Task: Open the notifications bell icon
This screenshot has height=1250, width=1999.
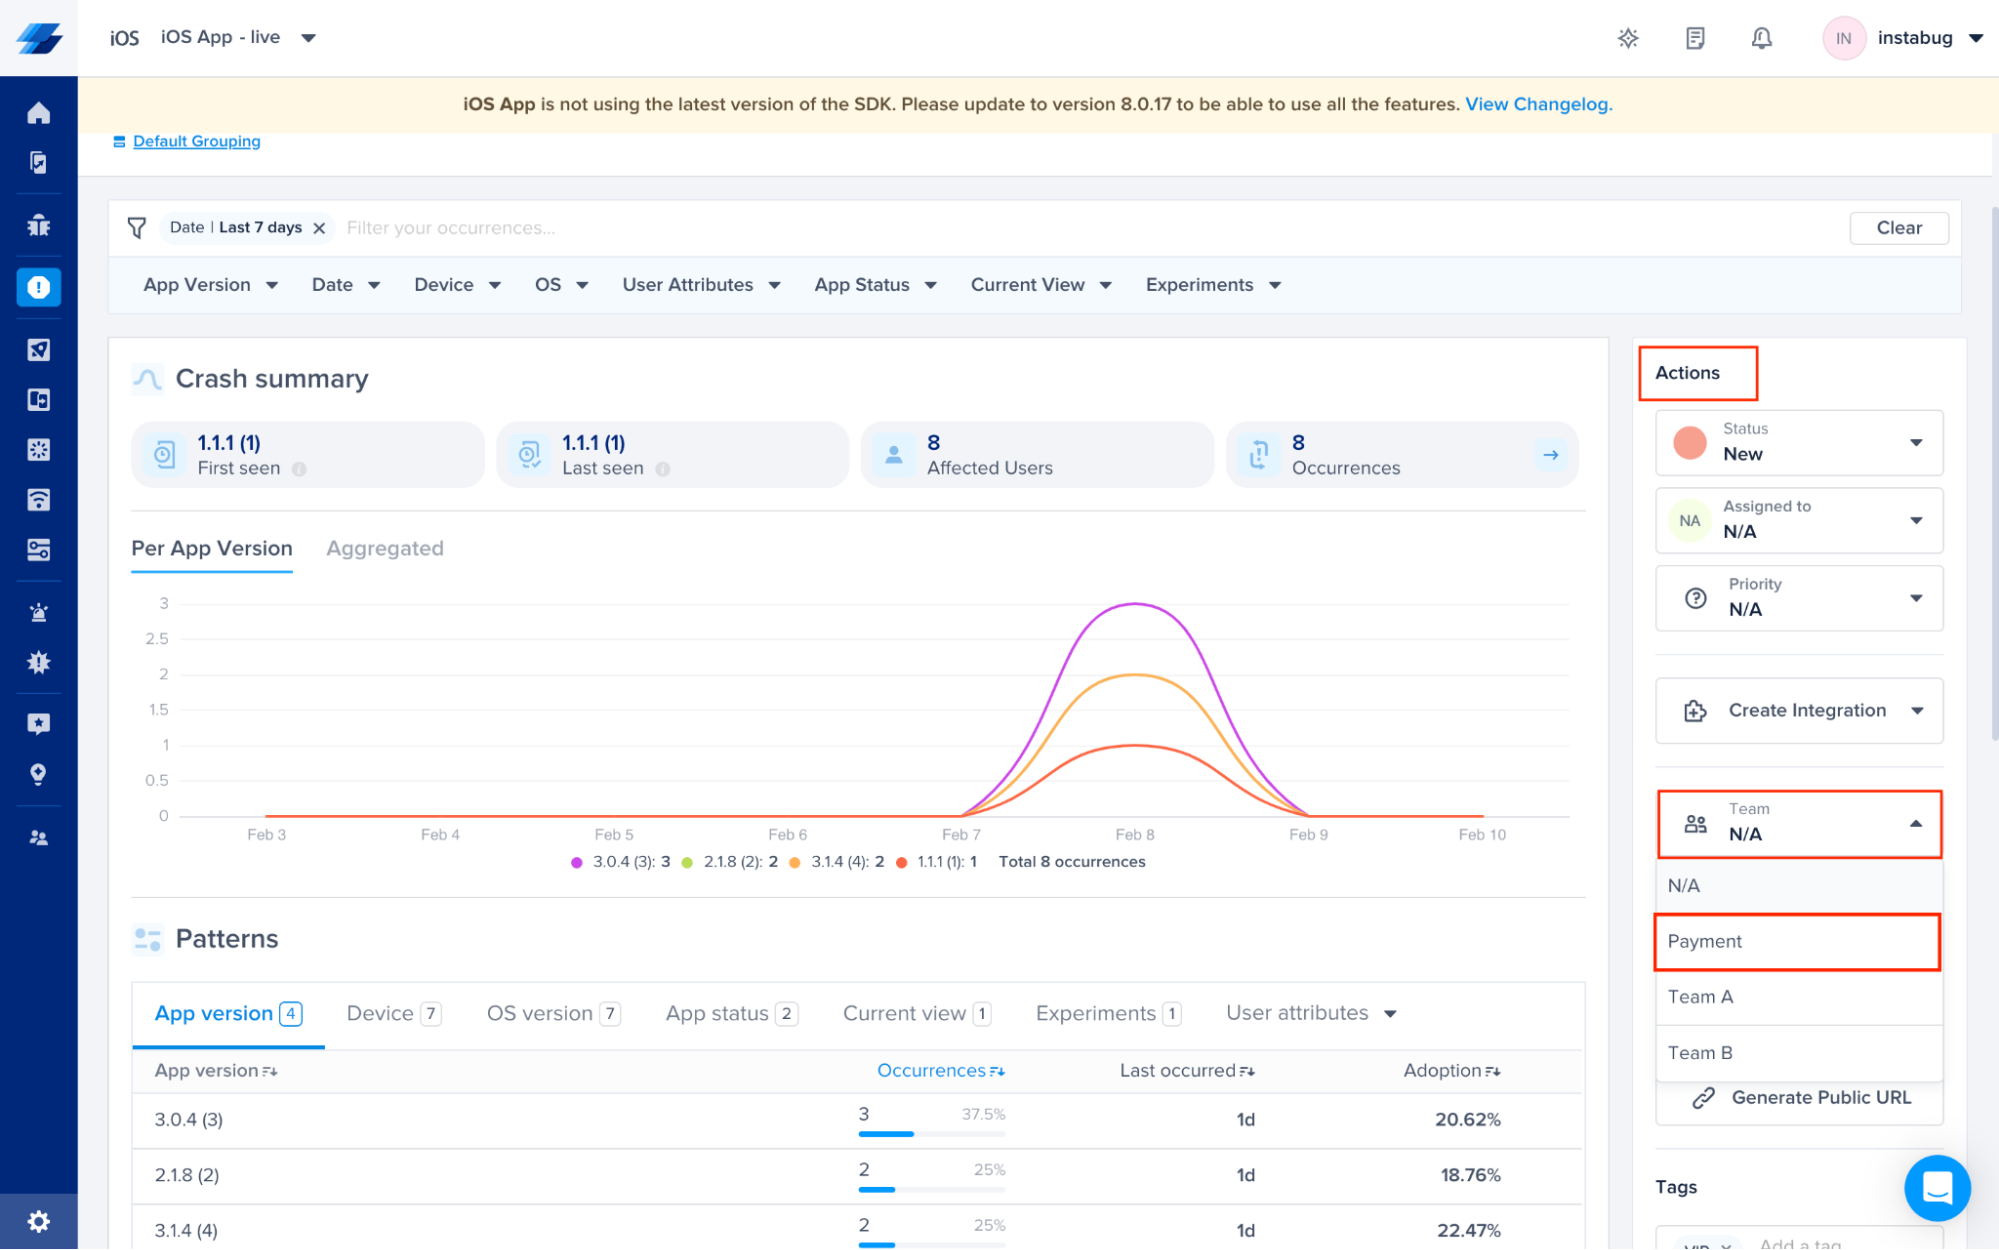Action: [1761, 38]
